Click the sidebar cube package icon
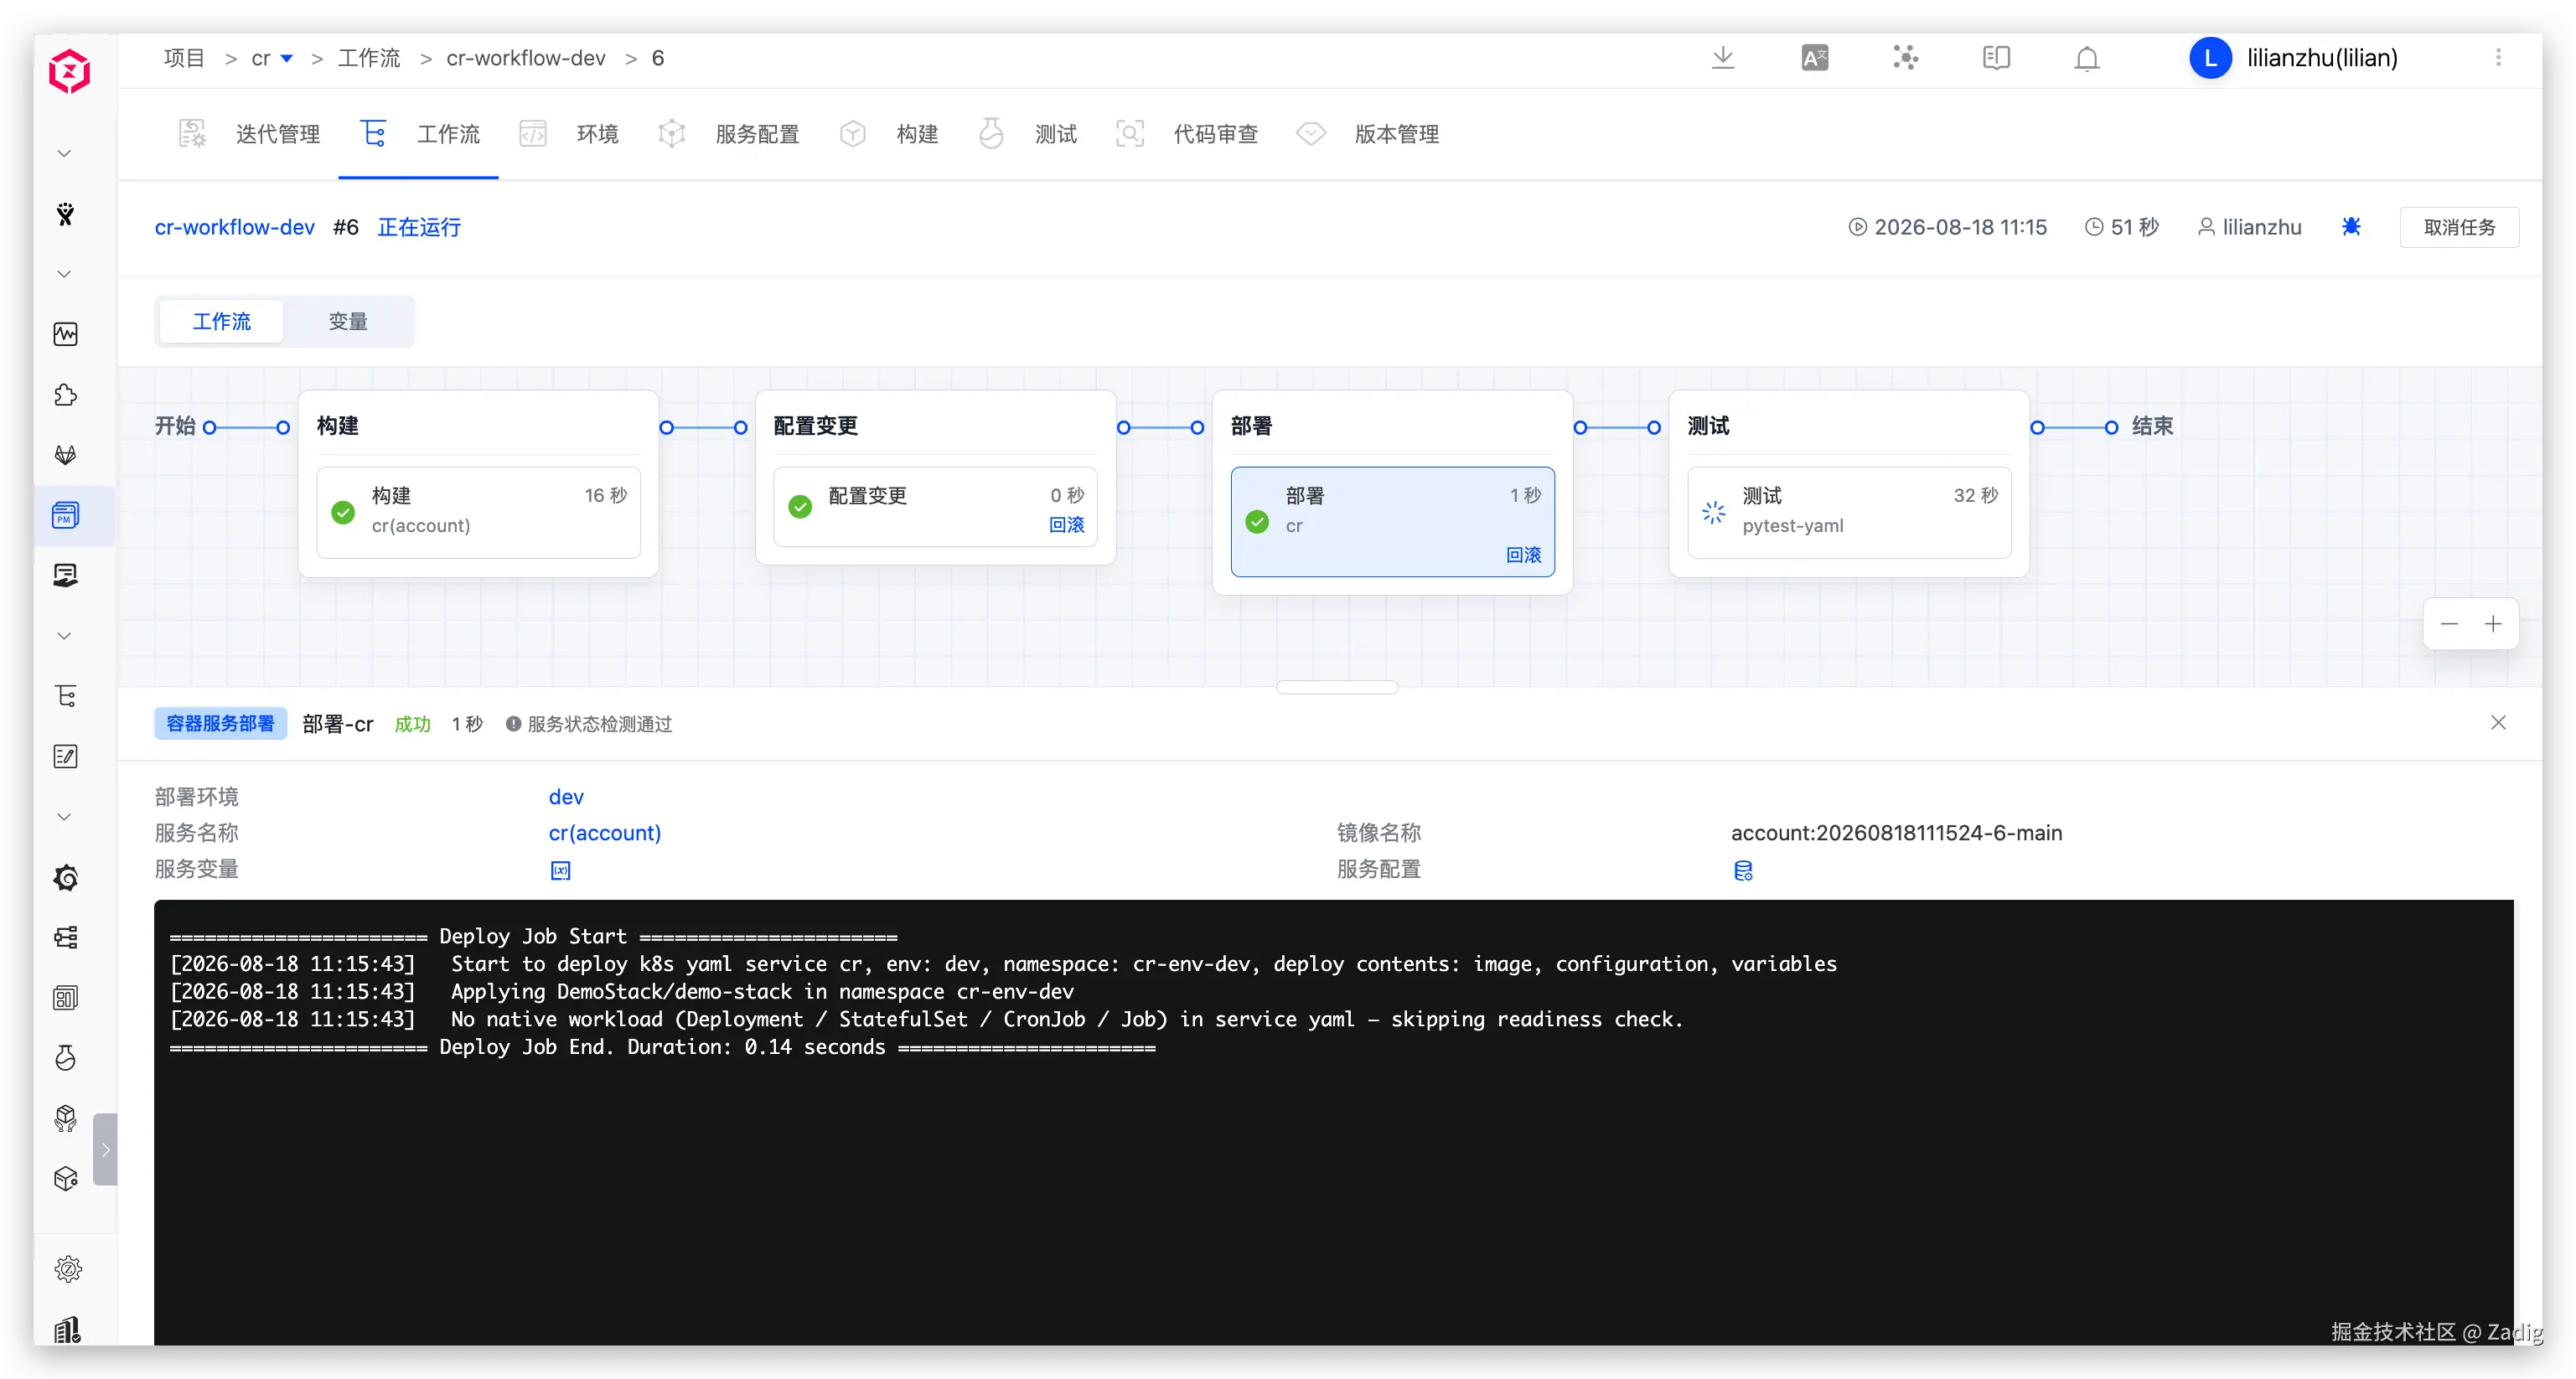The image size is (2576, 1379). [x=66, y=1178]
